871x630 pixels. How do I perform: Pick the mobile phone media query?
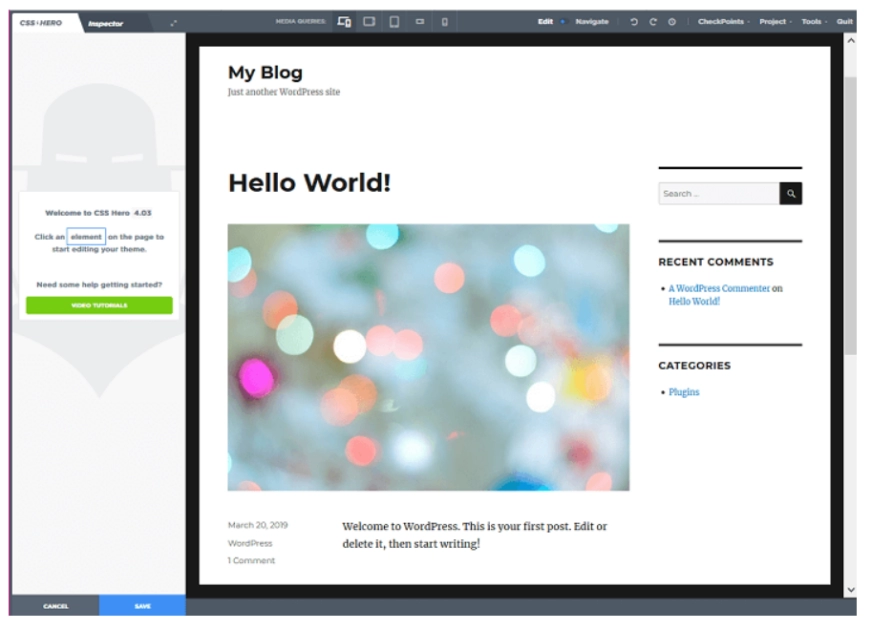[445, 22]
